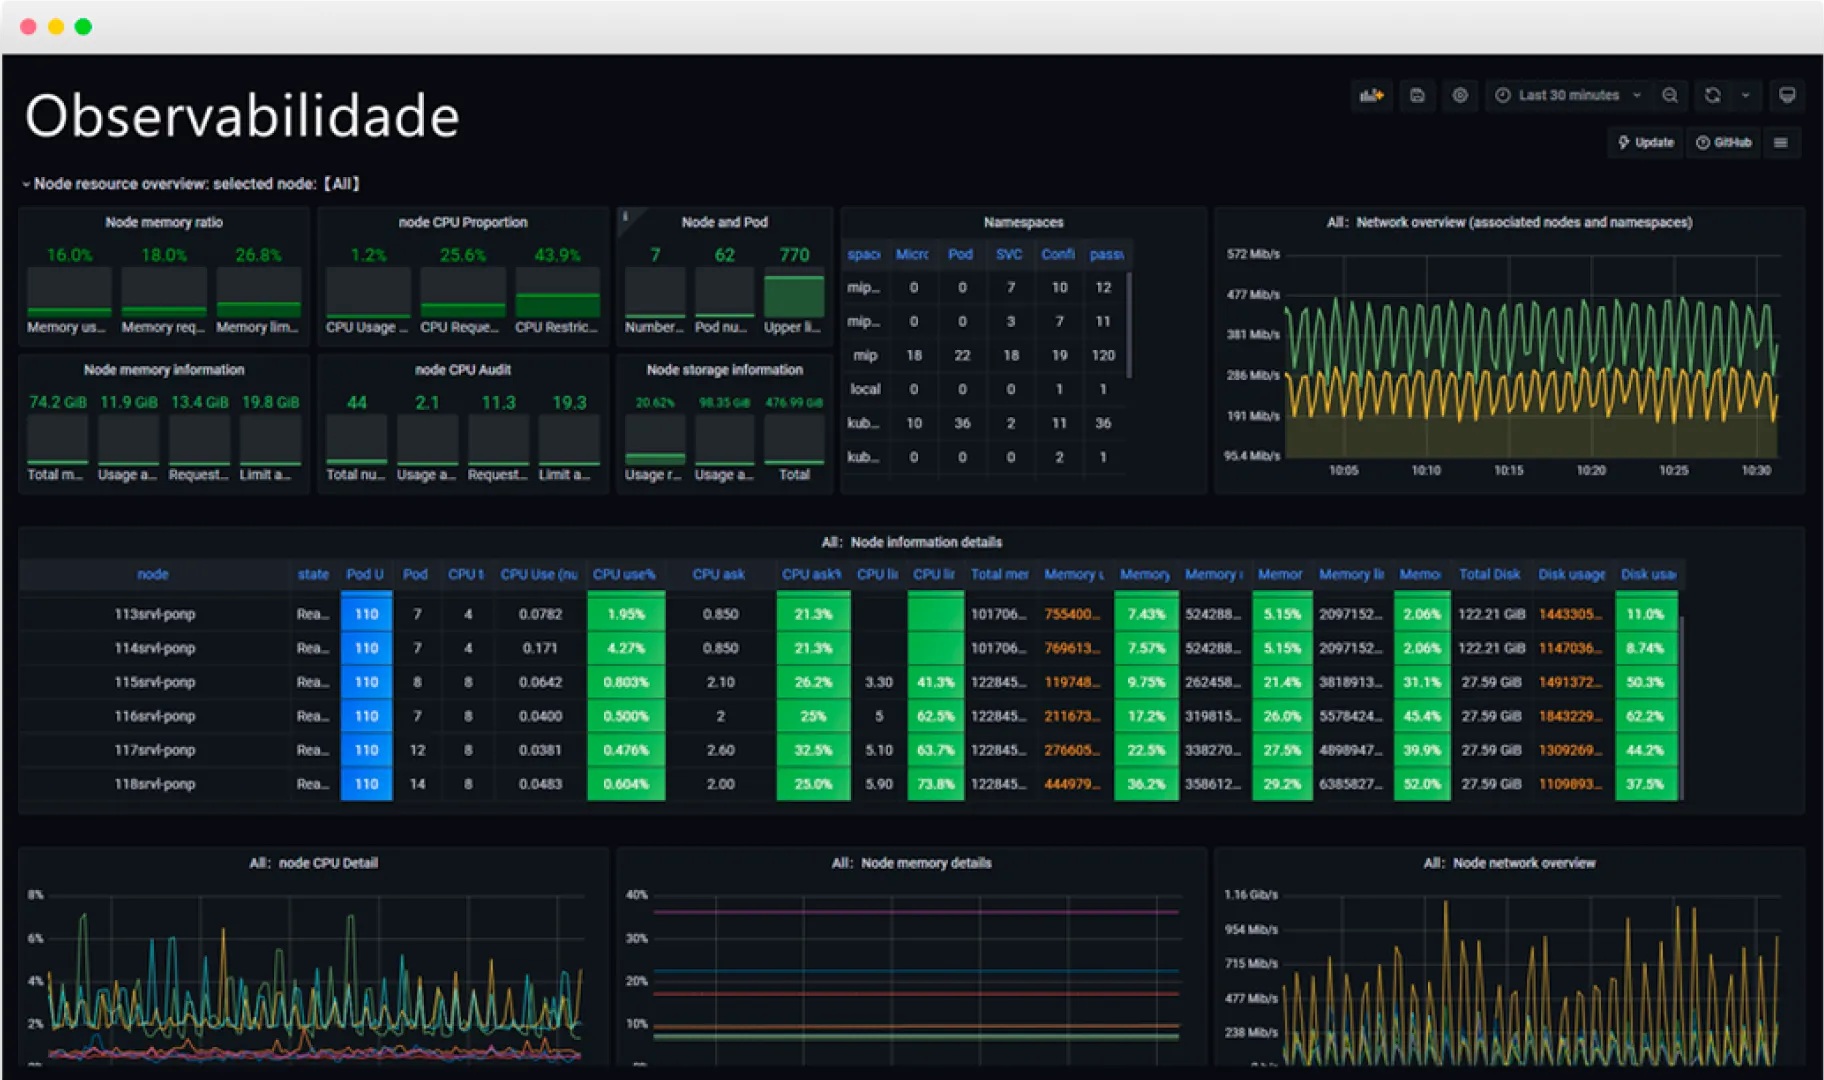Select the 118srvl-ponp node cell
The image size is (1824, 1080).
click(x=155, y=784)
